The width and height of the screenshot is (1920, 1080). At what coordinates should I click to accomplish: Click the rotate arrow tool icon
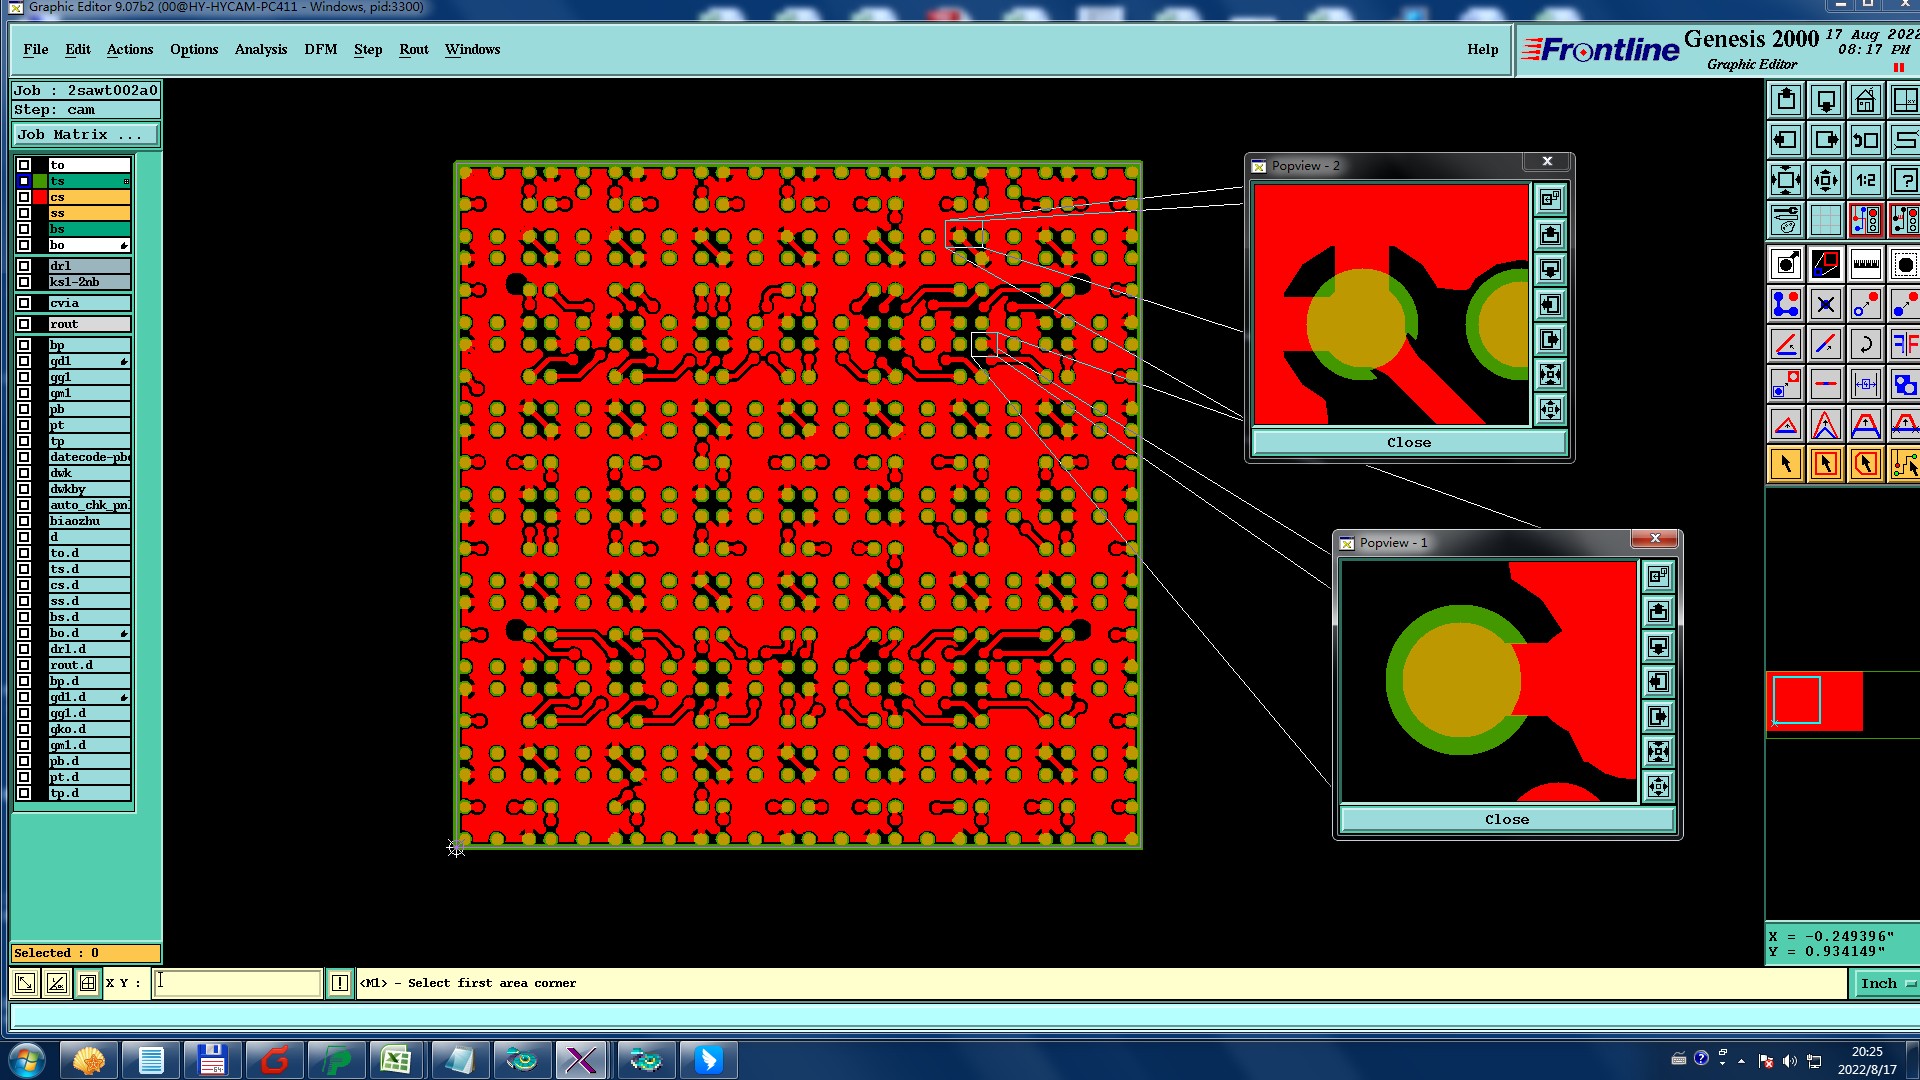(1865, 345)
